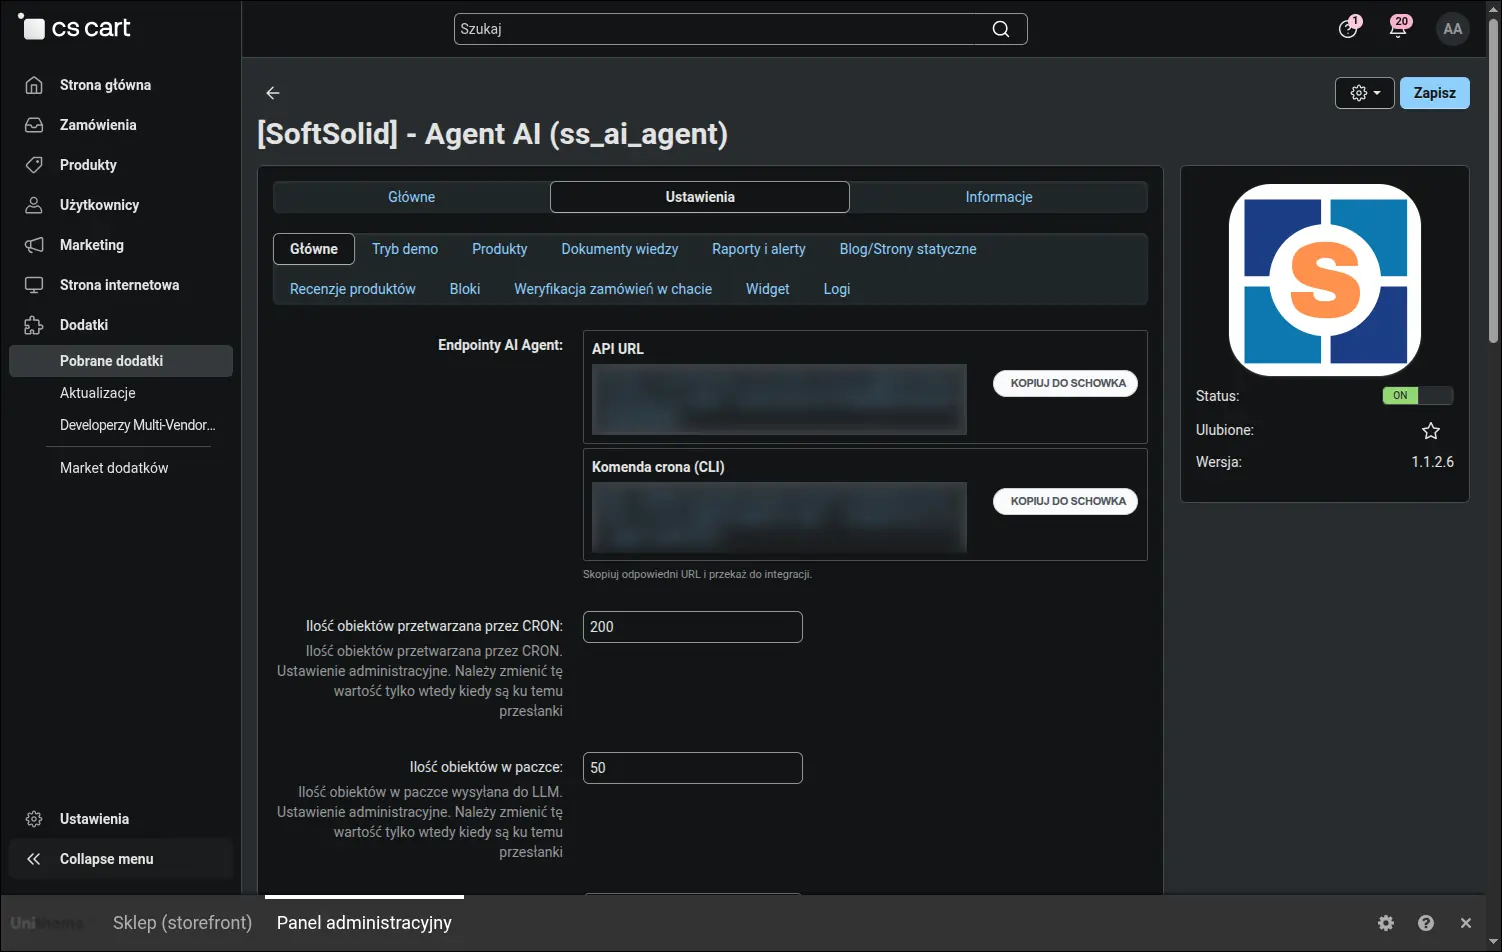
Task: Click the page vertical scrollbar
Action: (x=1493, y=180)
